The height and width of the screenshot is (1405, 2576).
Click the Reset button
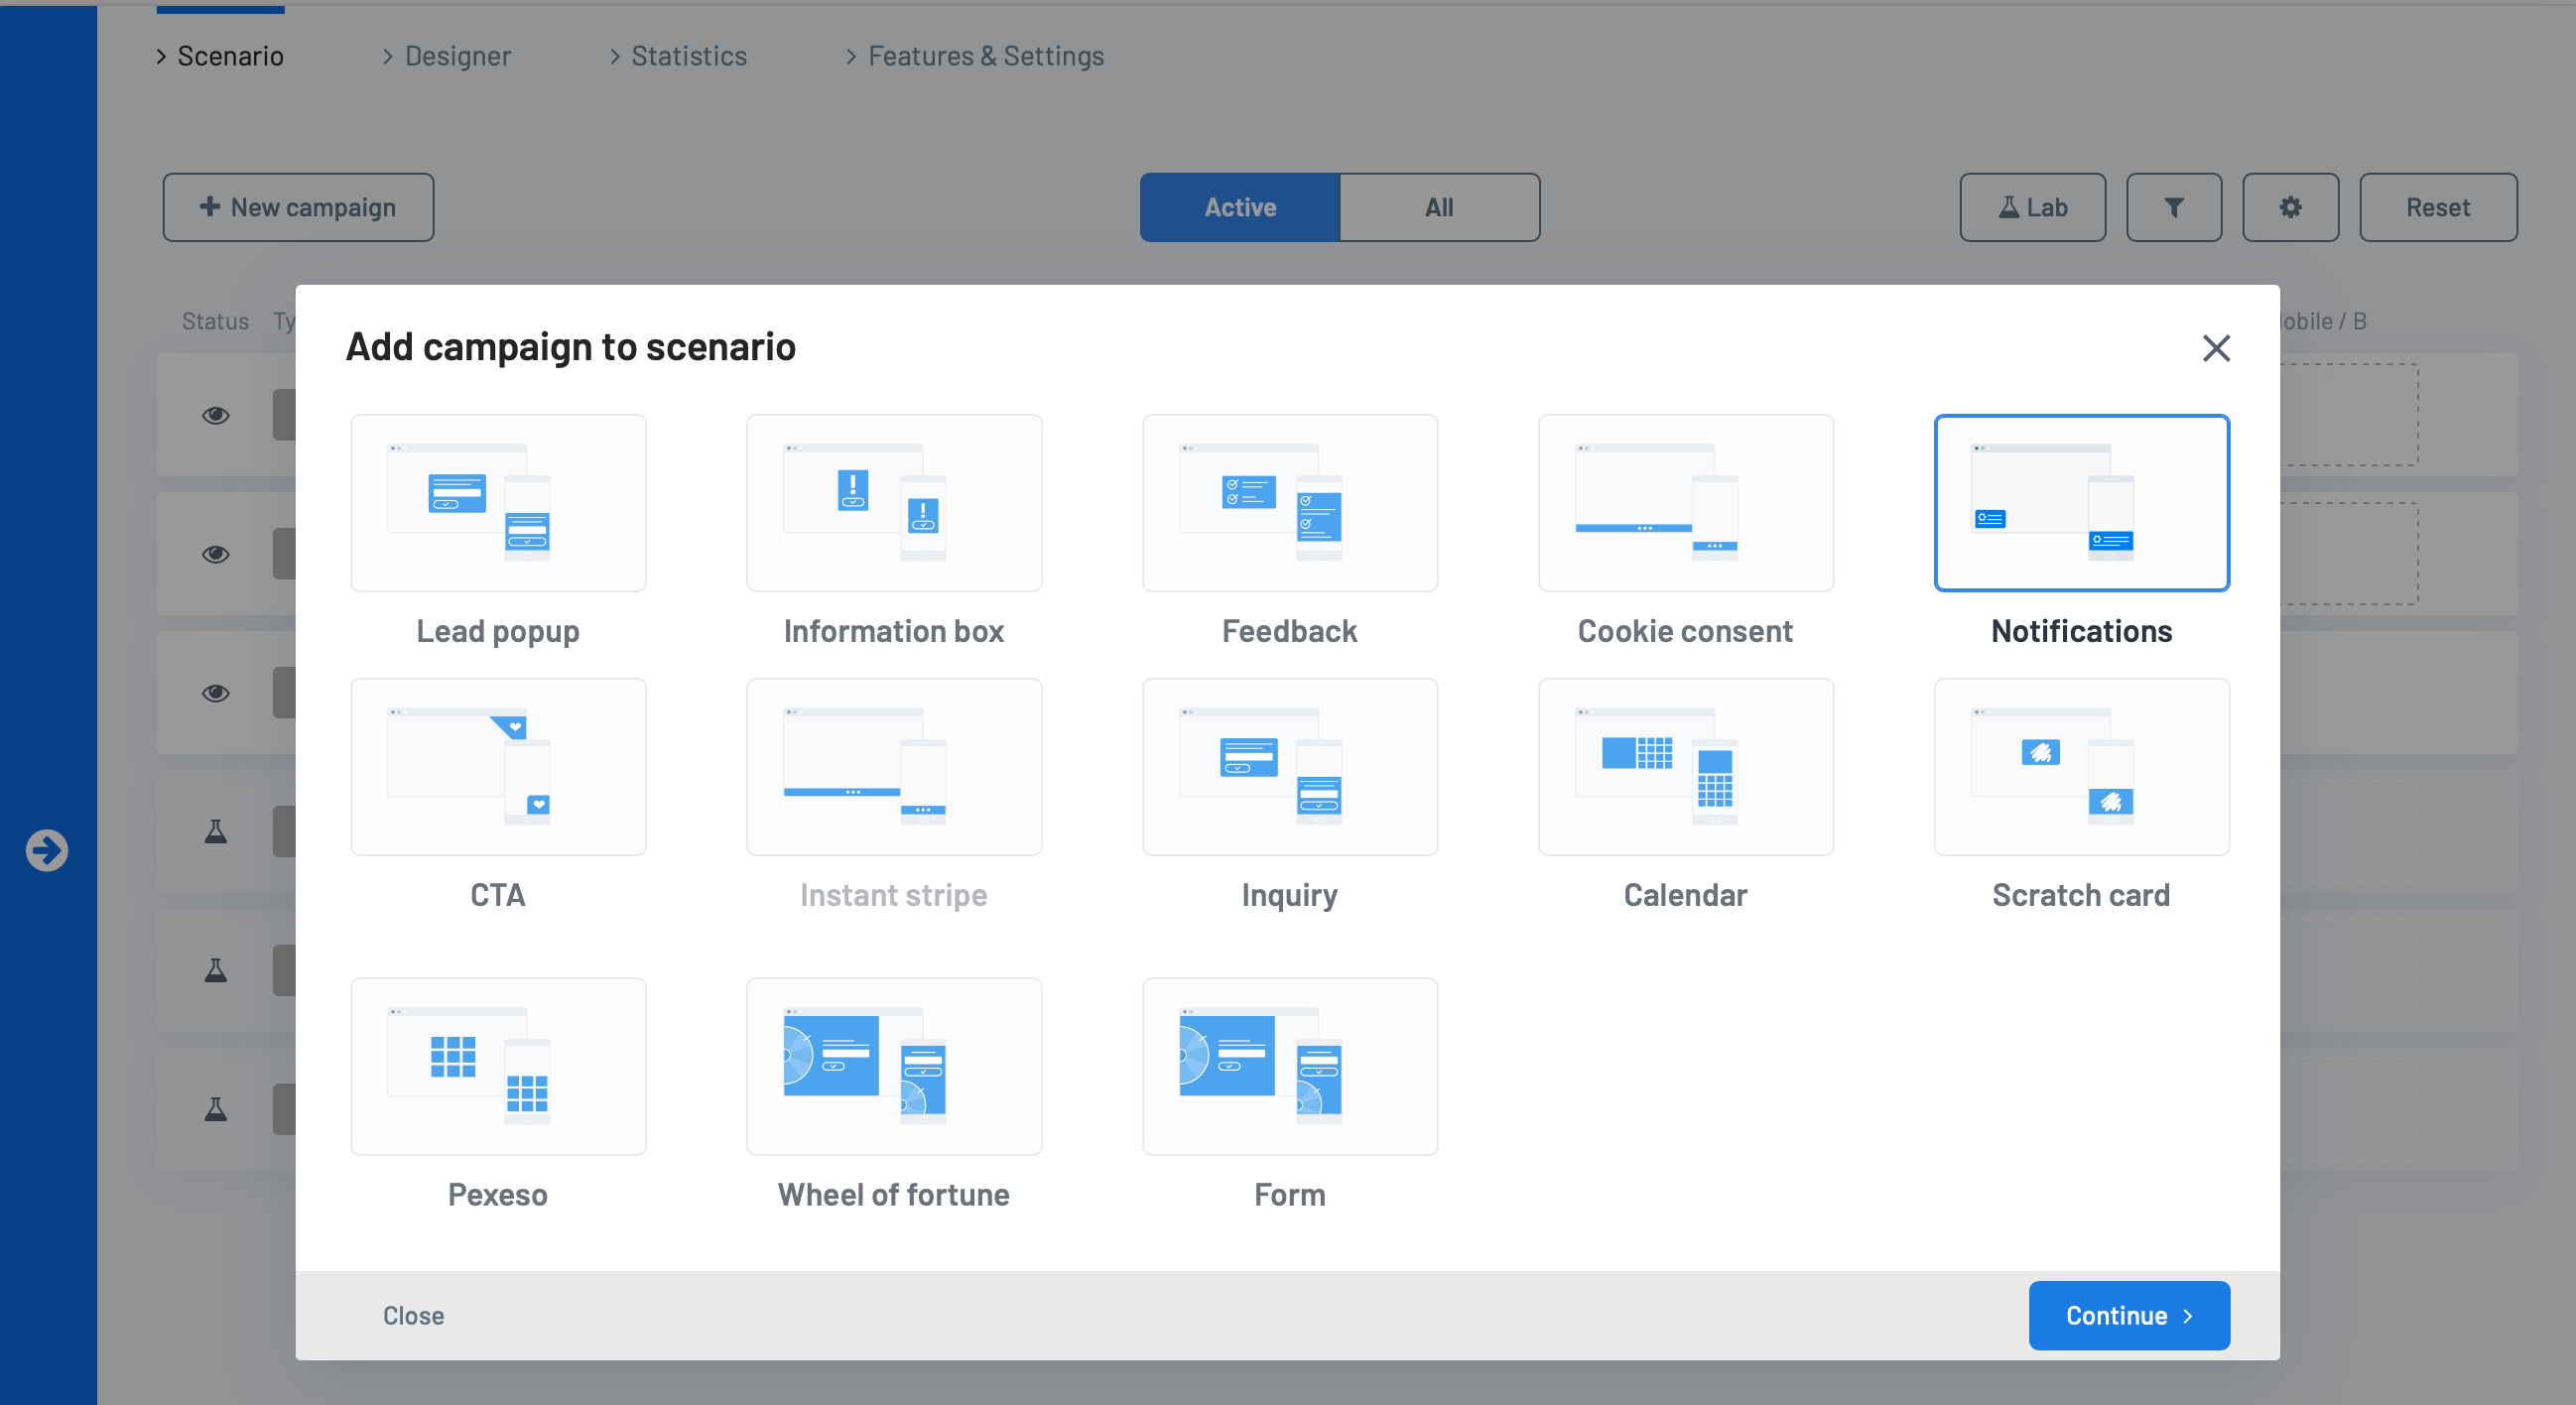(2438, 207)
